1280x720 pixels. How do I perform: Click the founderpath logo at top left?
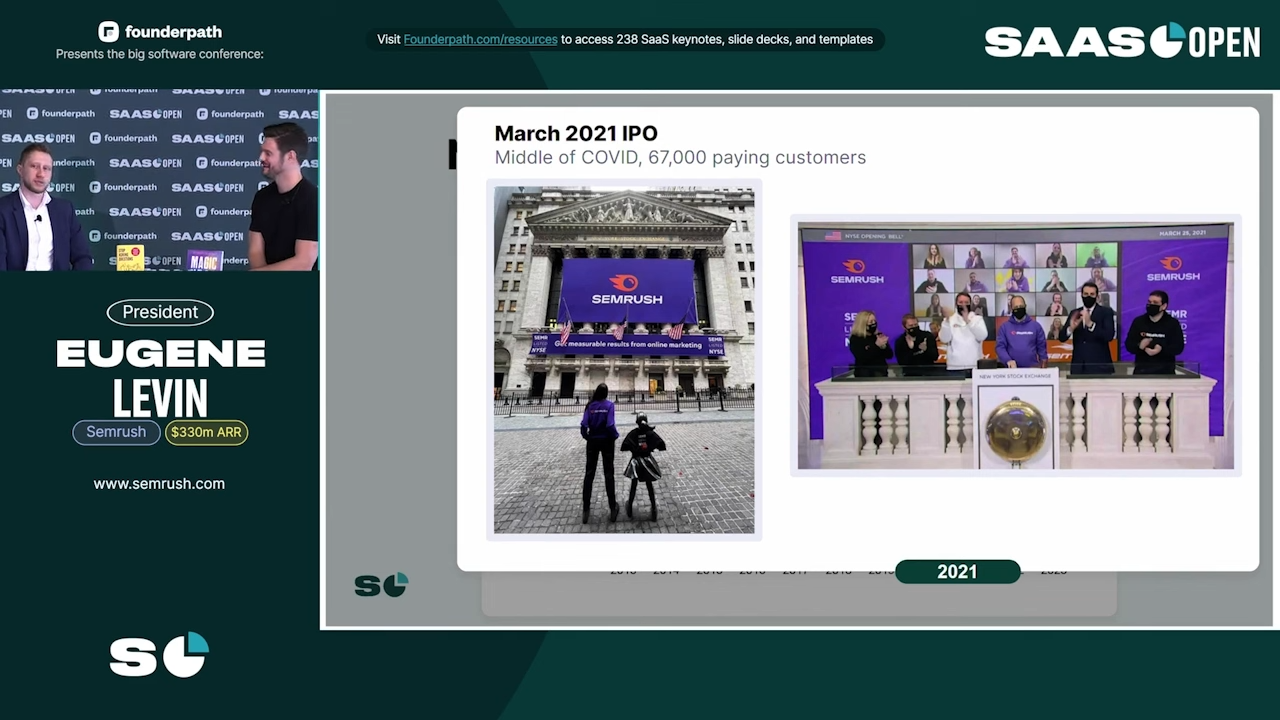tap(160, 32)
